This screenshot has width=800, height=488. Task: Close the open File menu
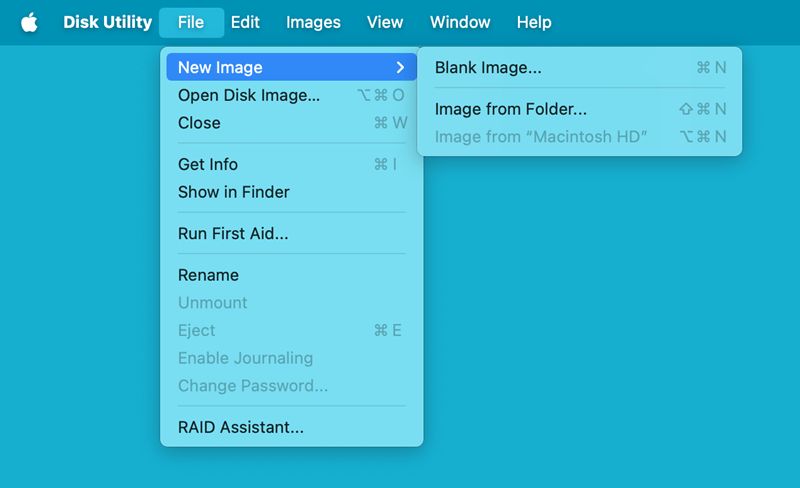click(191, 22)
